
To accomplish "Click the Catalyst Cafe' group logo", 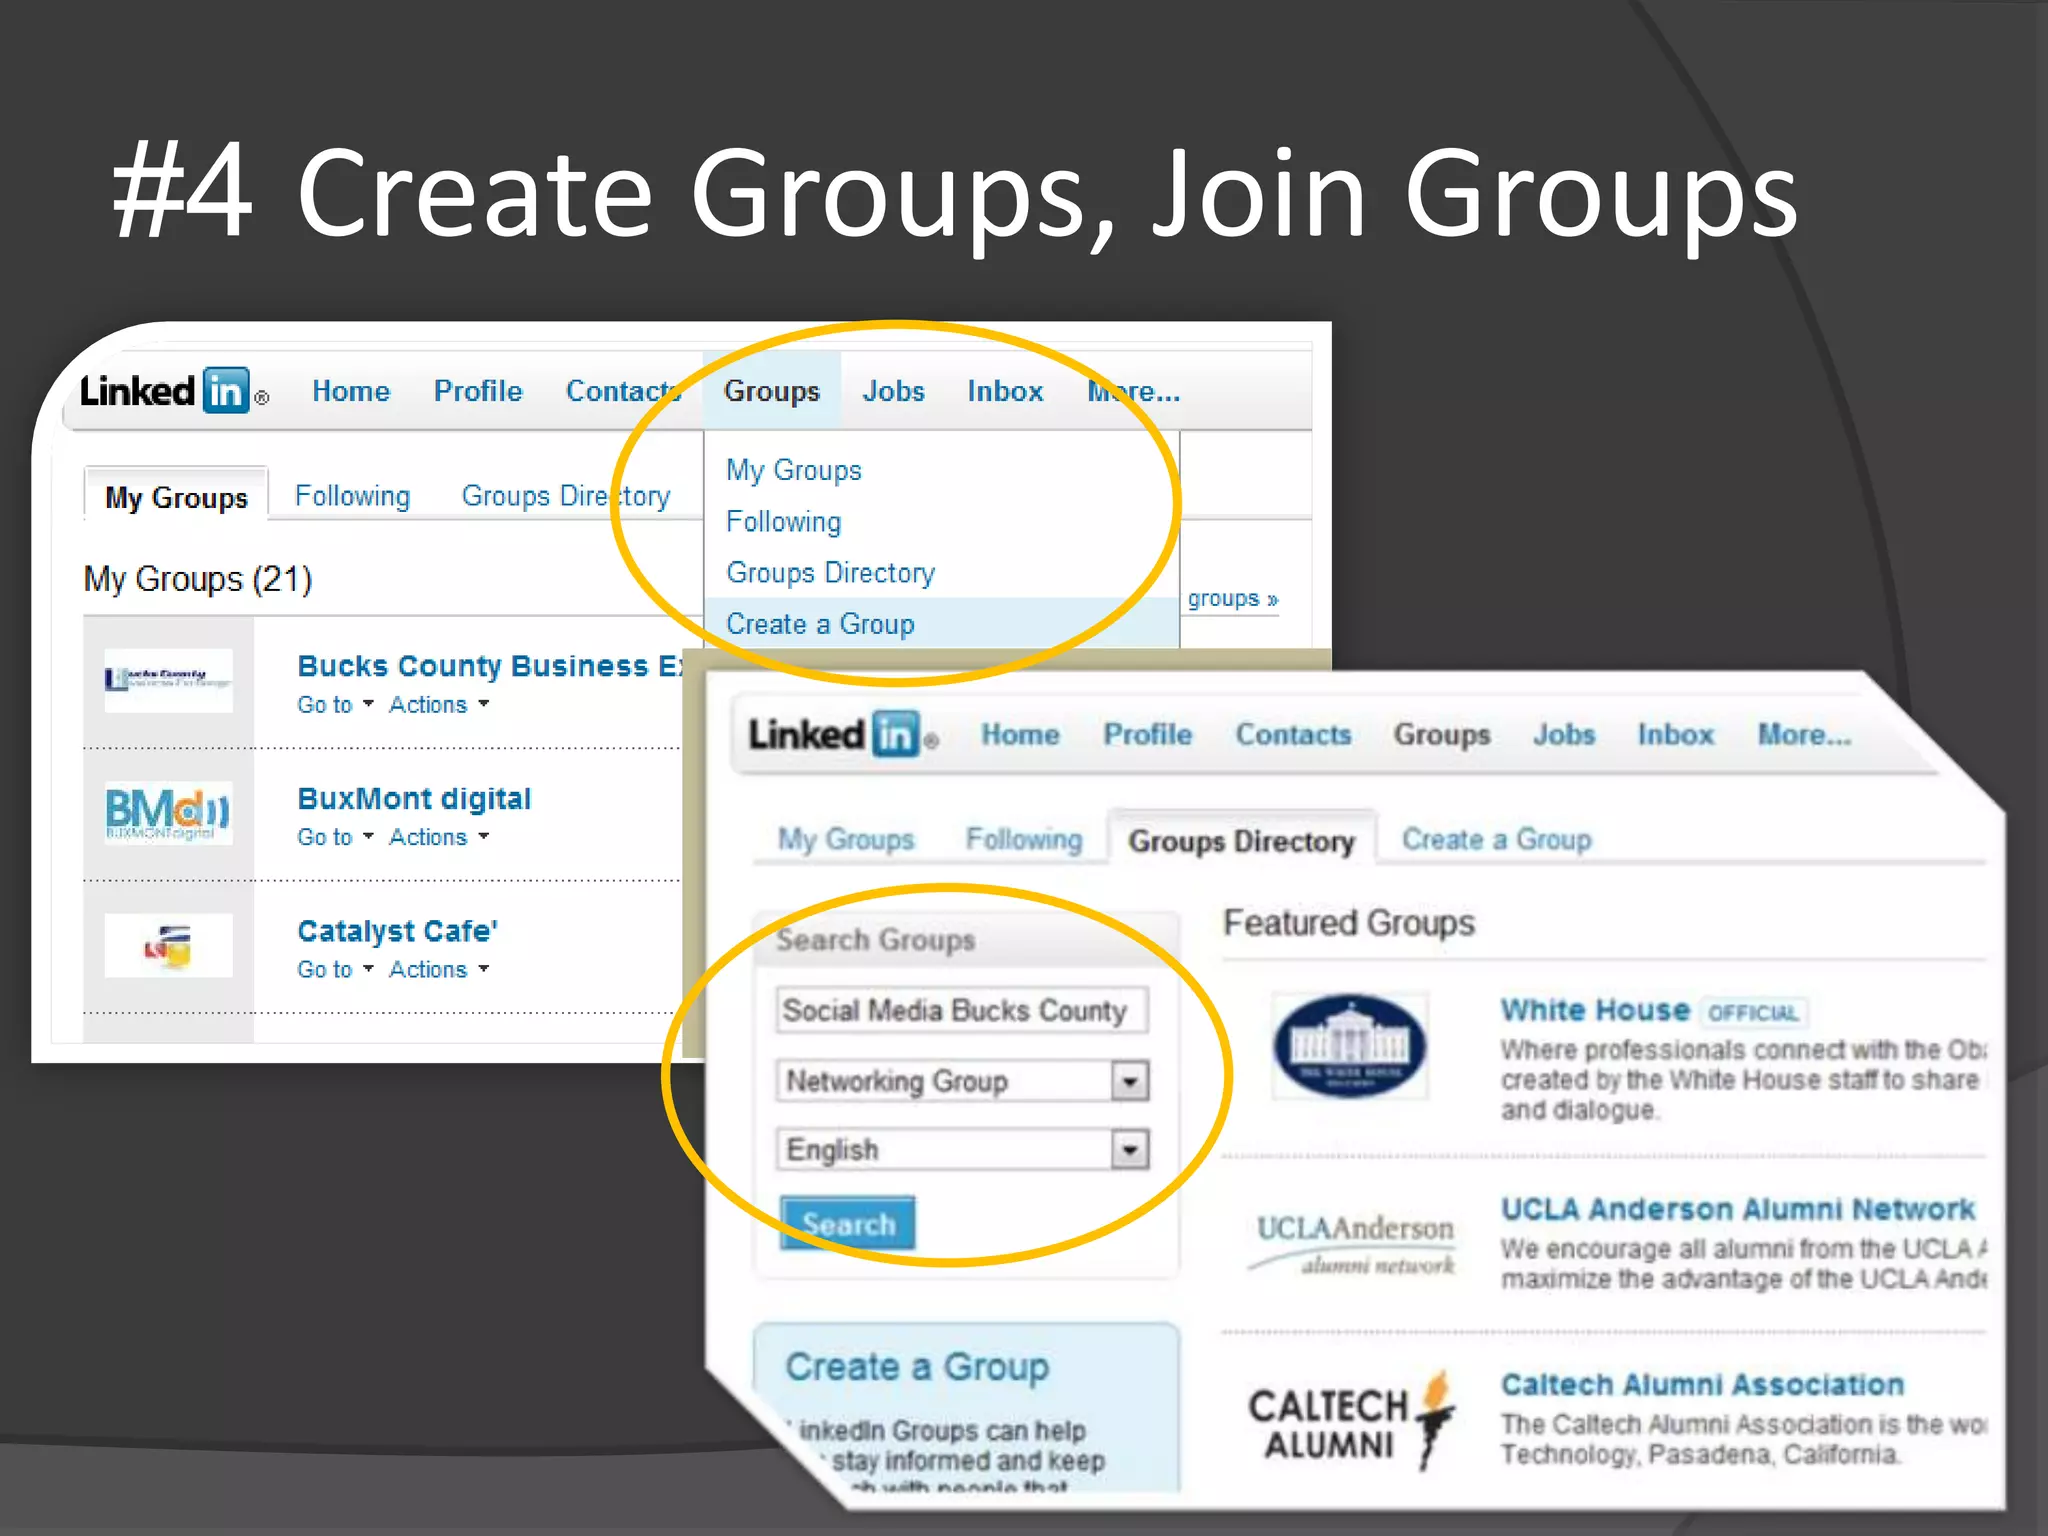I will 168,945.
